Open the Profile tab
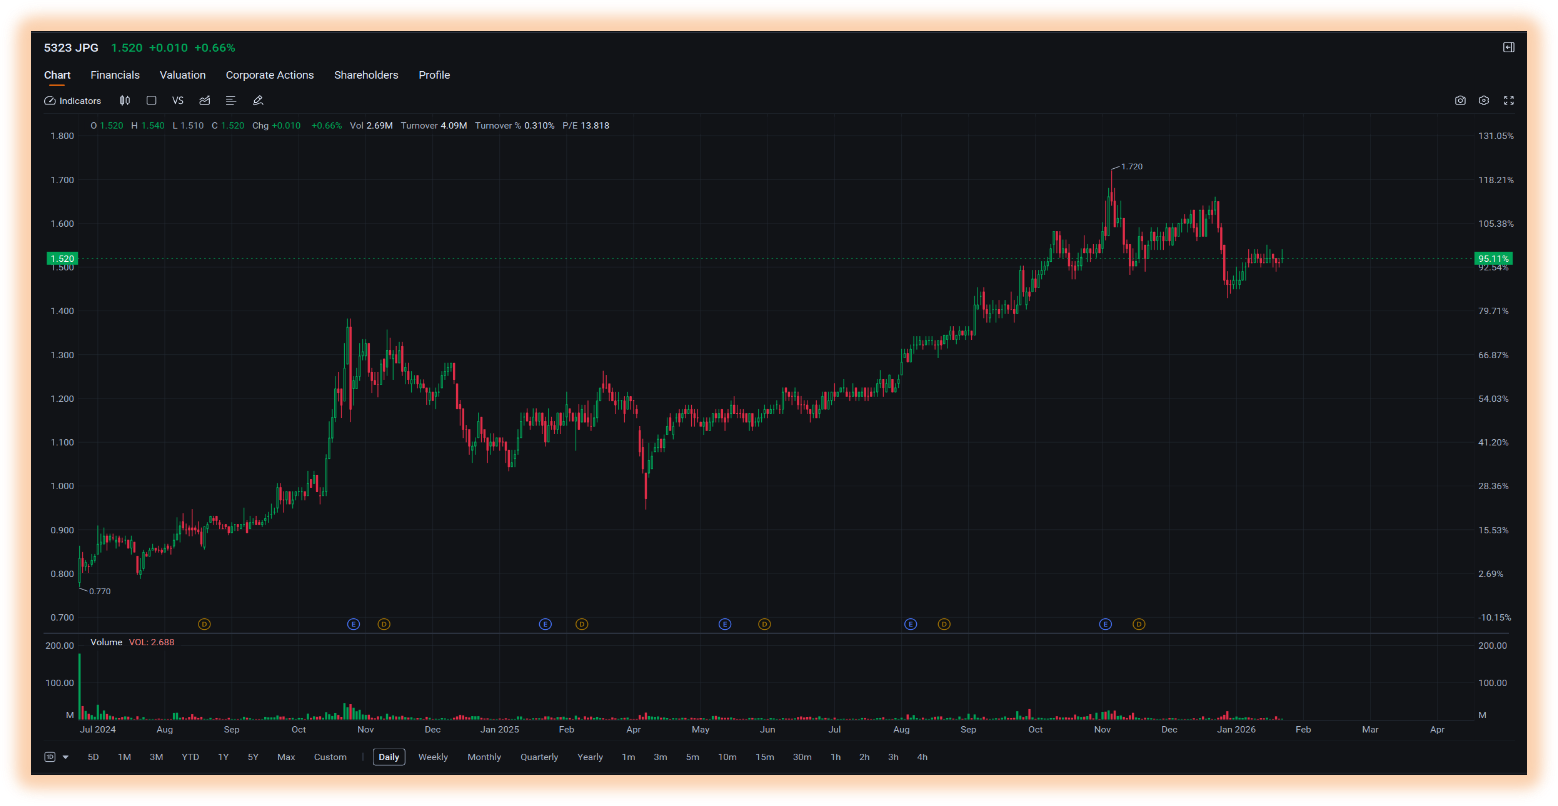This screenshot has width=1558, height=806. pos(434,75)
